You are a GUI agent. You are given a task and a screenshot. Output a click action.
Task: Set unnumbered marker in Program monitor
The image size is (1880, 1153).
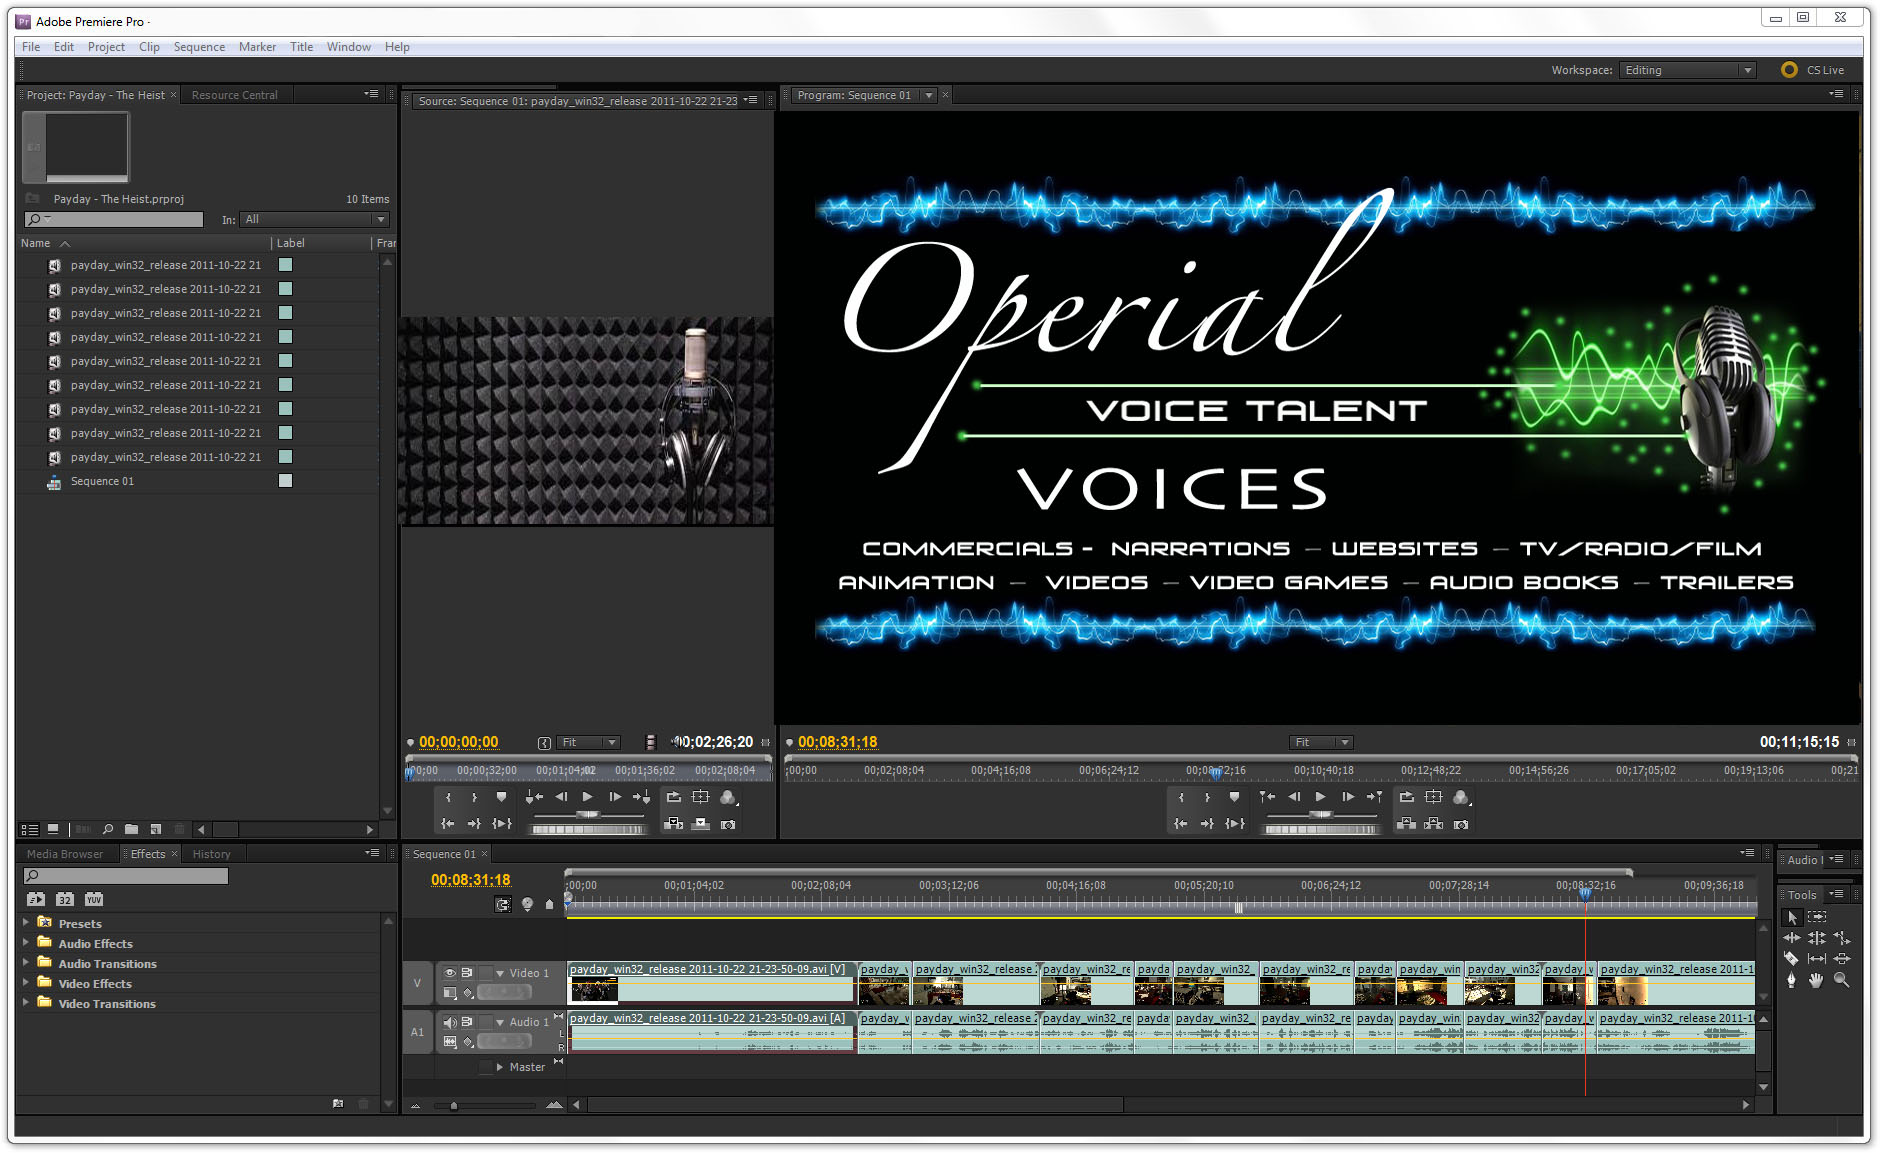[1235, 797]
